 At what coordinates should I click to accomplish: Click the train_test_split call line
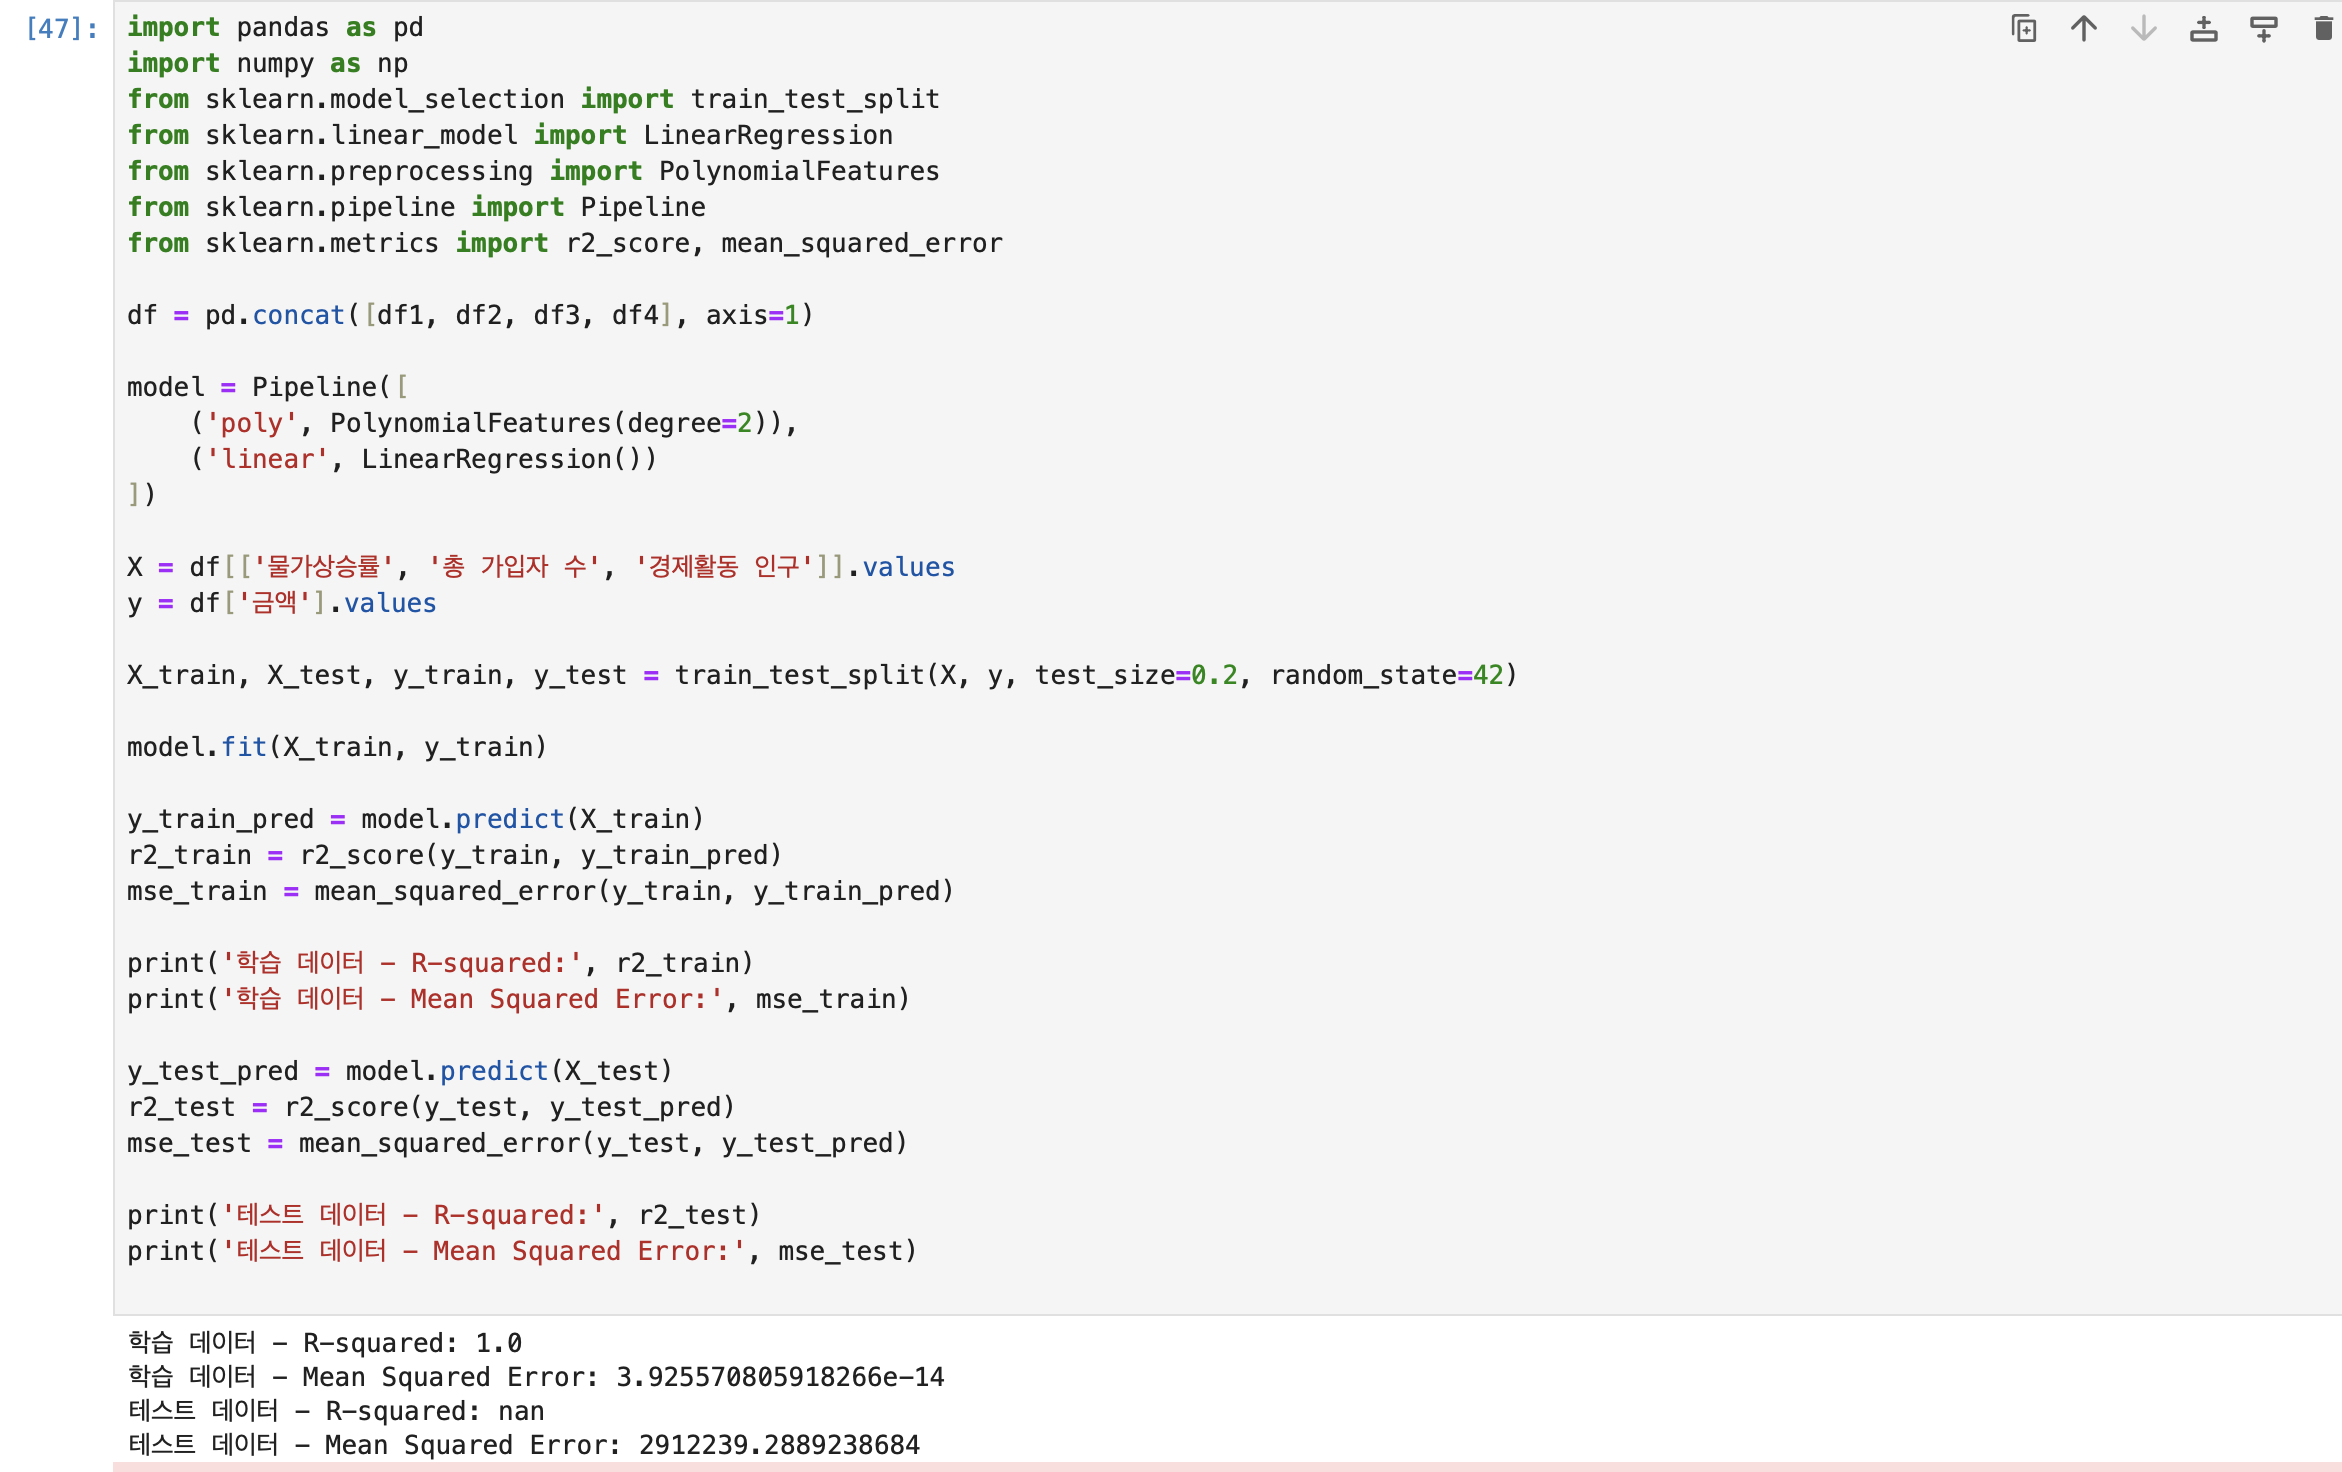[x=822, y=675]
